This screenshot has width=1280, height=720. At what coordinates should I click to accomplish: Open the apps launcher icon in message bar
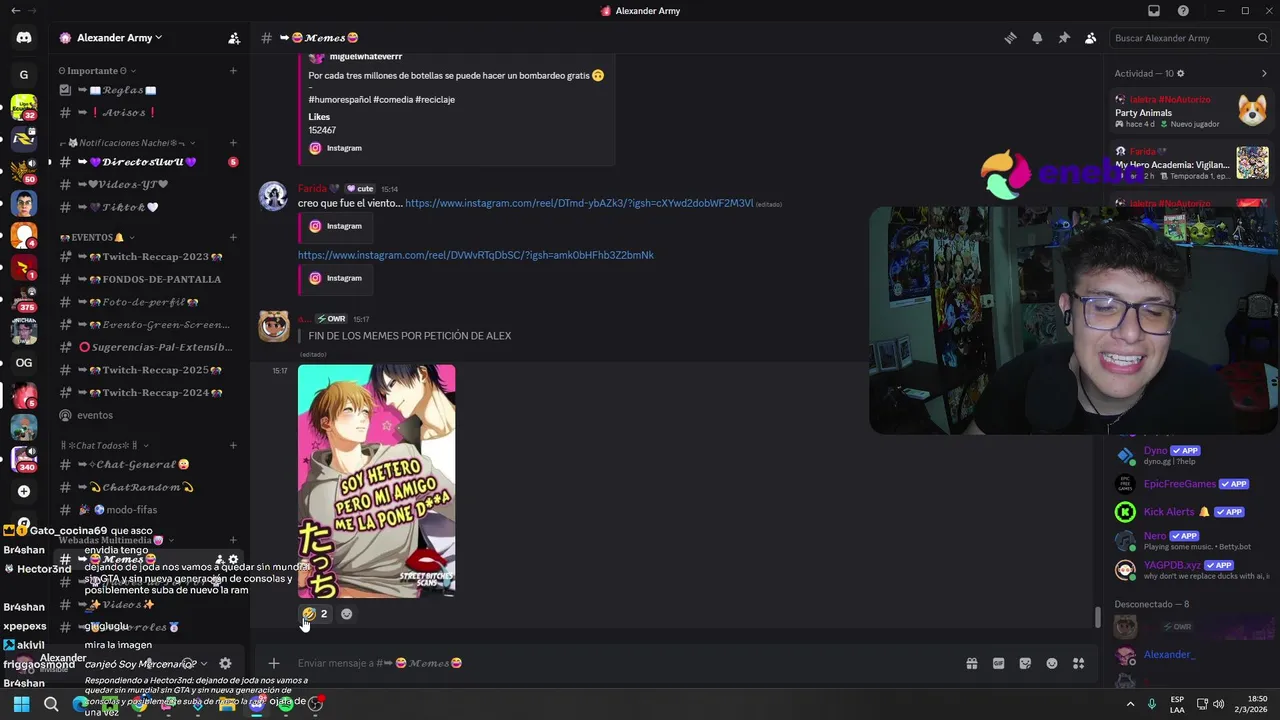(x=1078, y=663)
